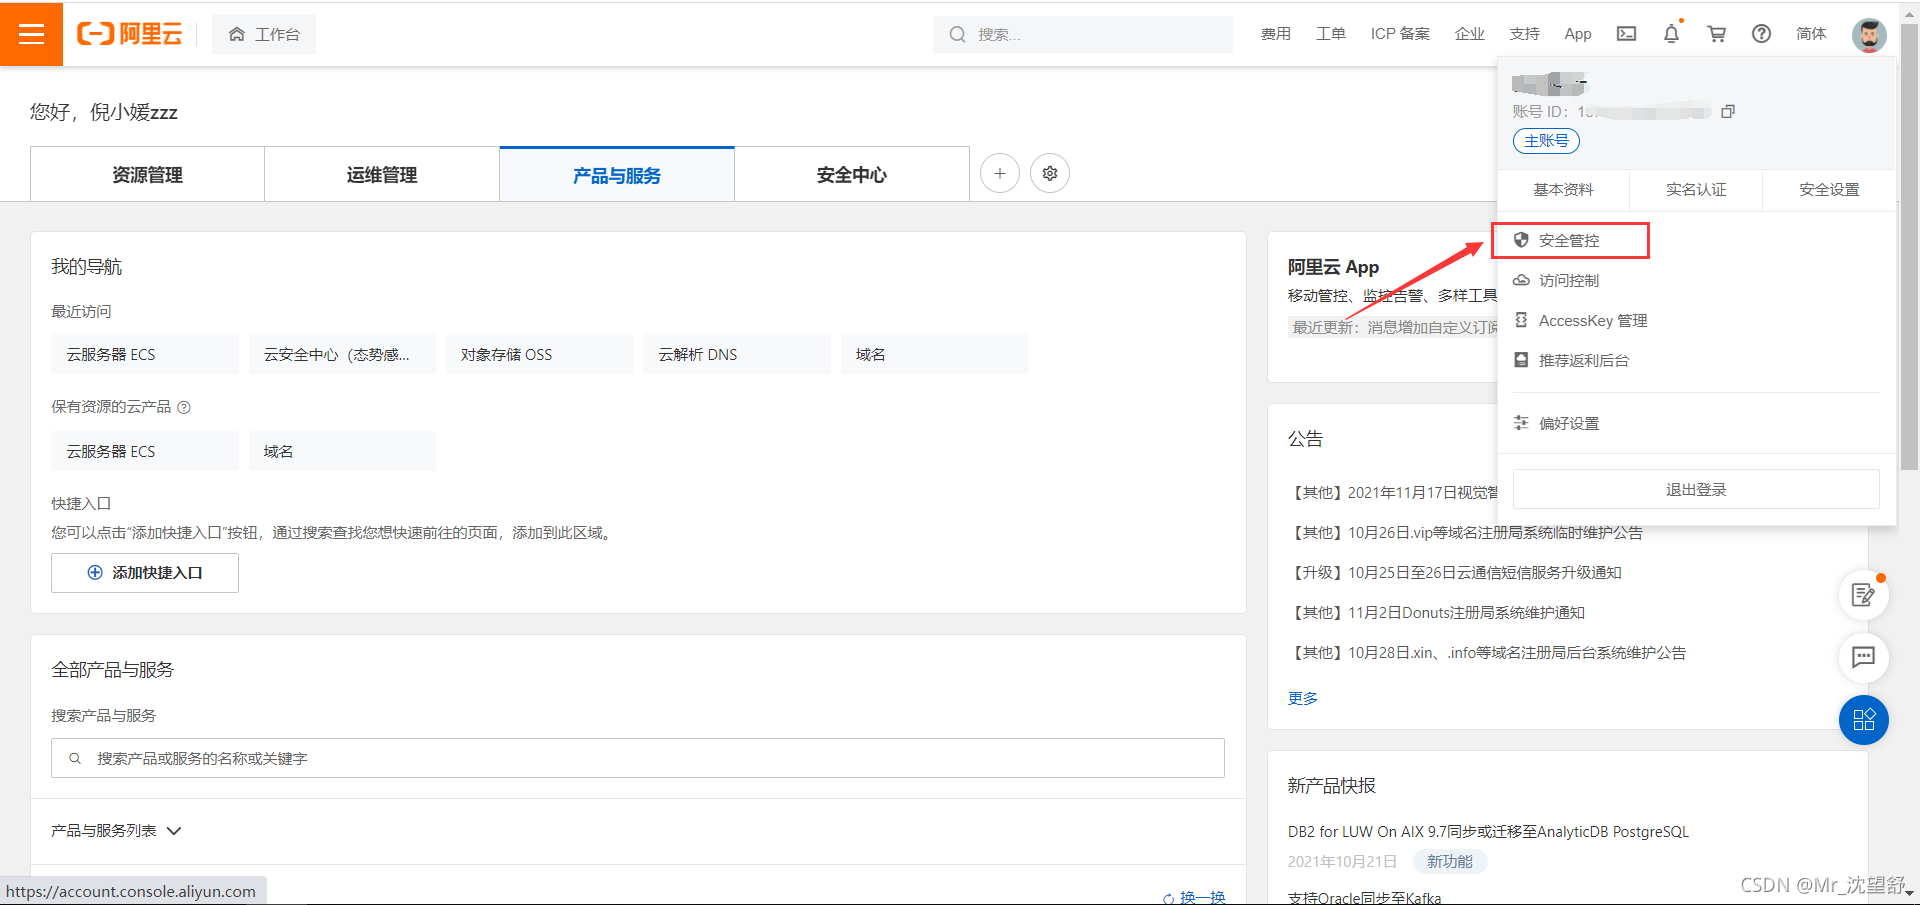Image resolution: width=1920 pixels, height=905 pixels.
Task: Switch language via 简体
Action: click(x=1811, y=34)
